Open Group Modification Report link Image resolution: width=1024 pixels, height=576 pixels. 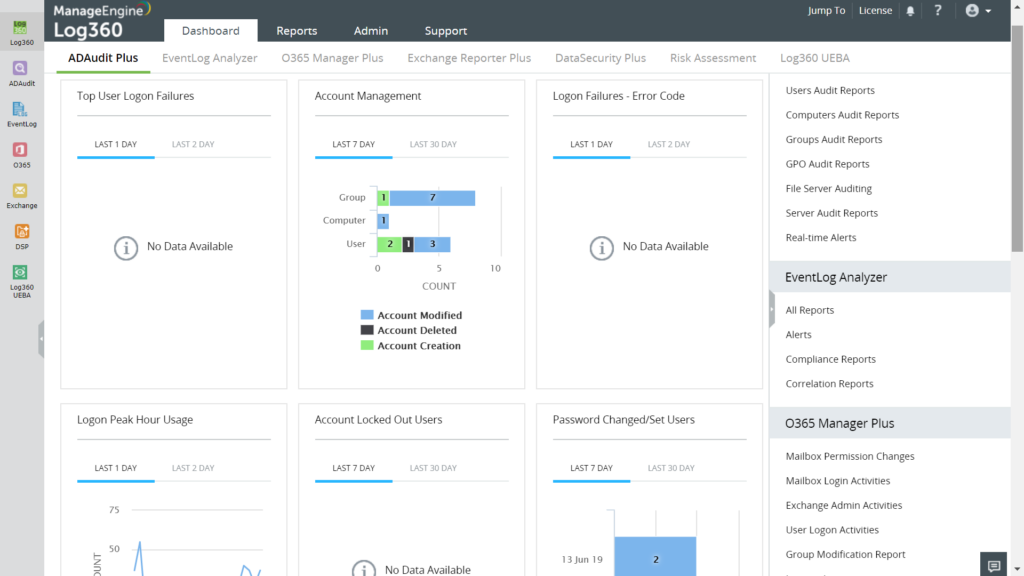pyautogui.click(x=845, y=554)
